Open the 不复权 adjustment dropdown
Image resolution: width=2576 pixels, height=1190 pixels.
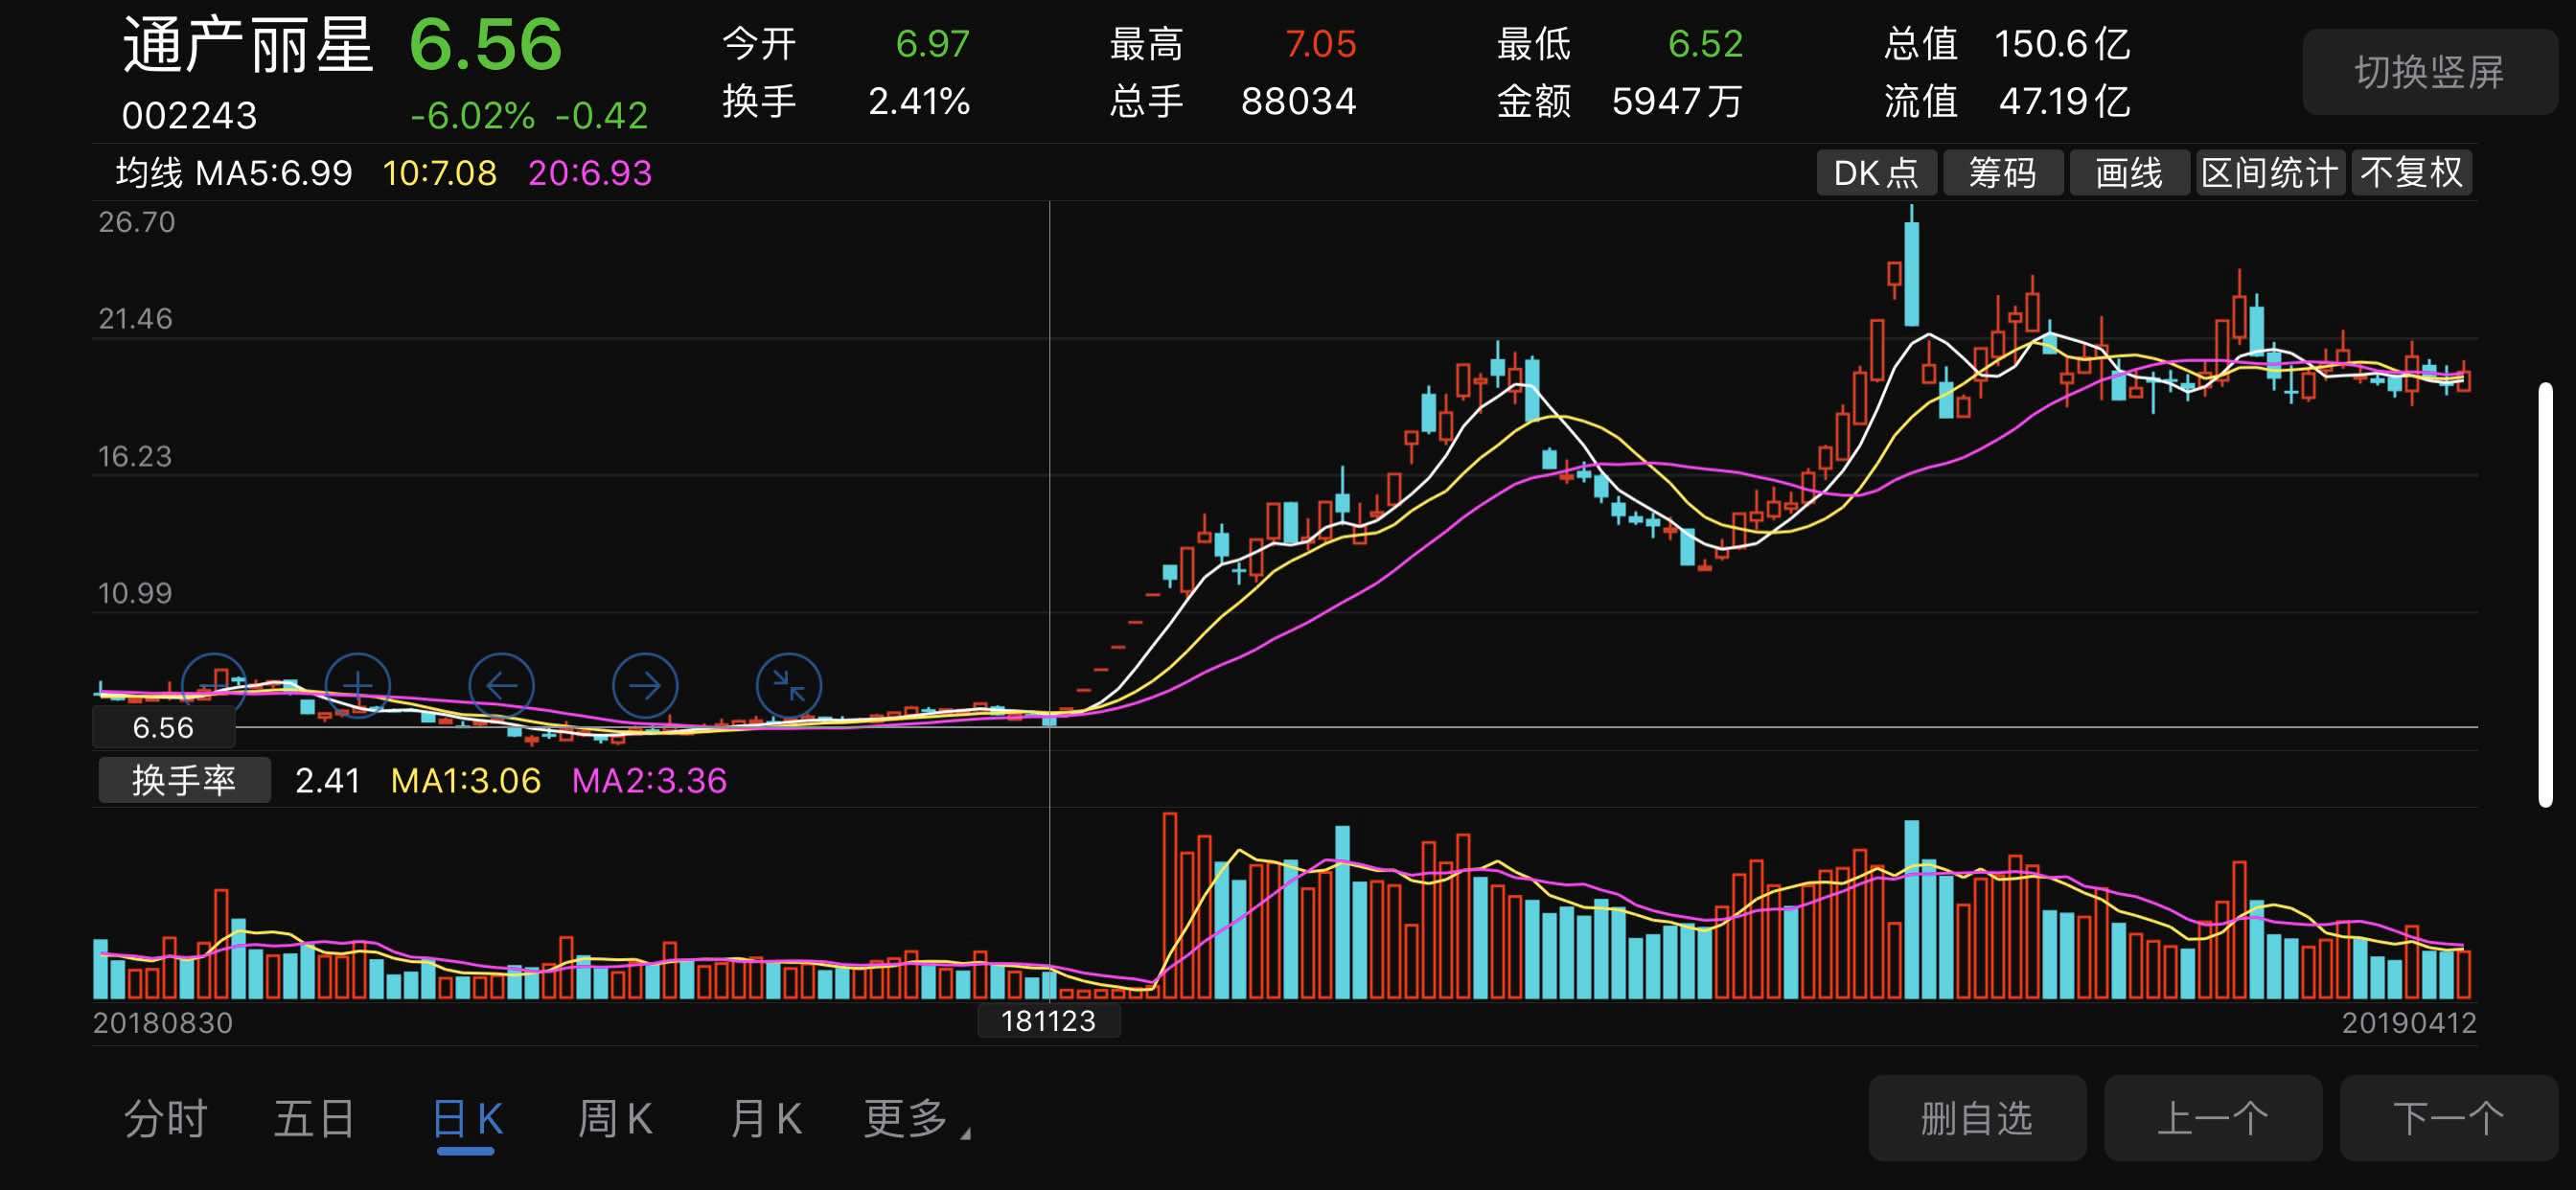(2412, 173)
